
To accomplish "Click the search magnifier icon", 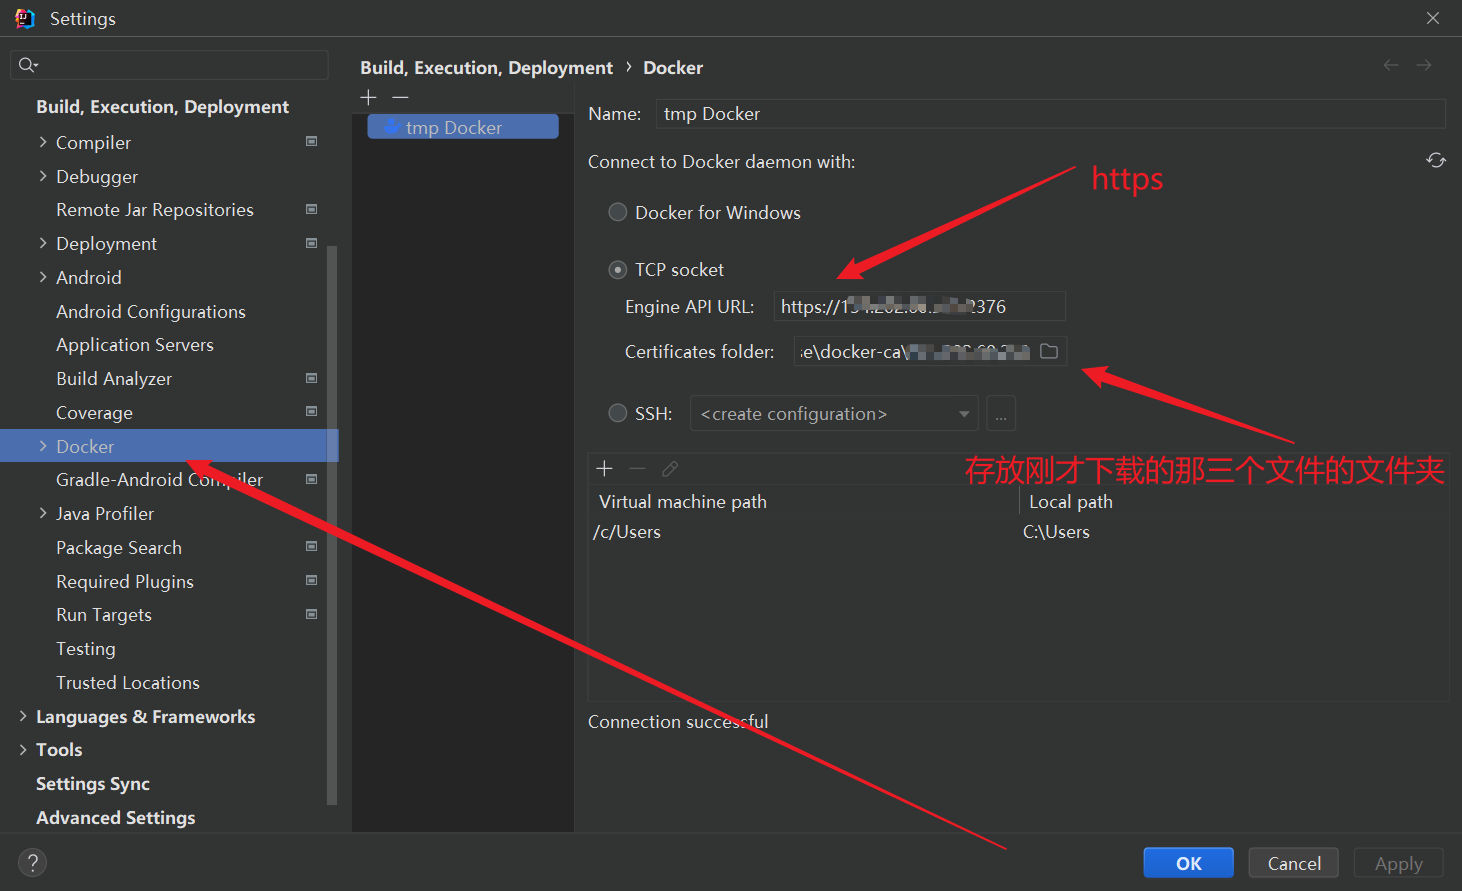I will (x=27, y=65).
